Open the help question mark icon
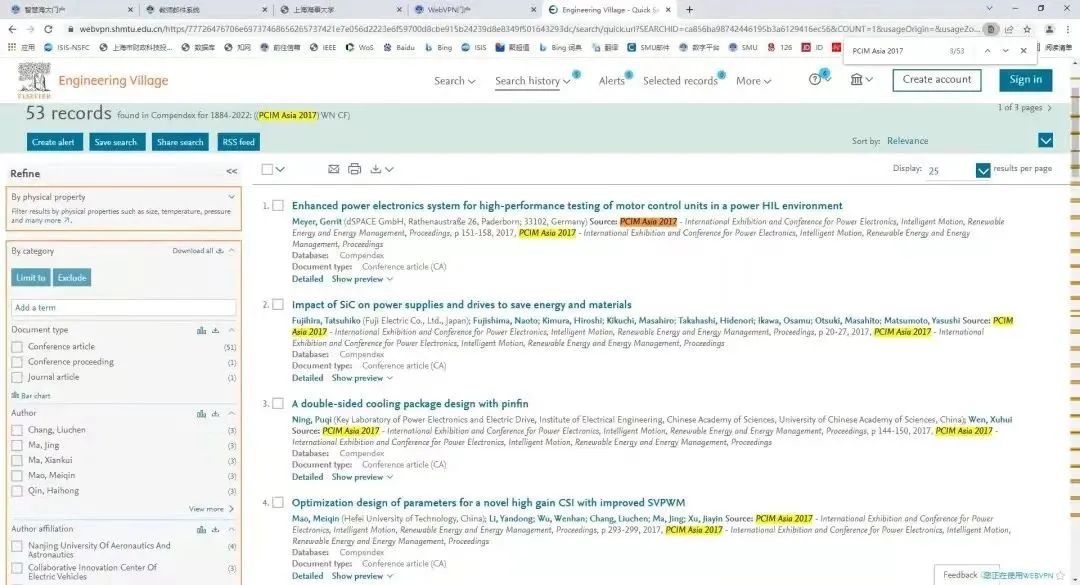Viewport: 1080px width, 585px height. [x=816, y=80]
